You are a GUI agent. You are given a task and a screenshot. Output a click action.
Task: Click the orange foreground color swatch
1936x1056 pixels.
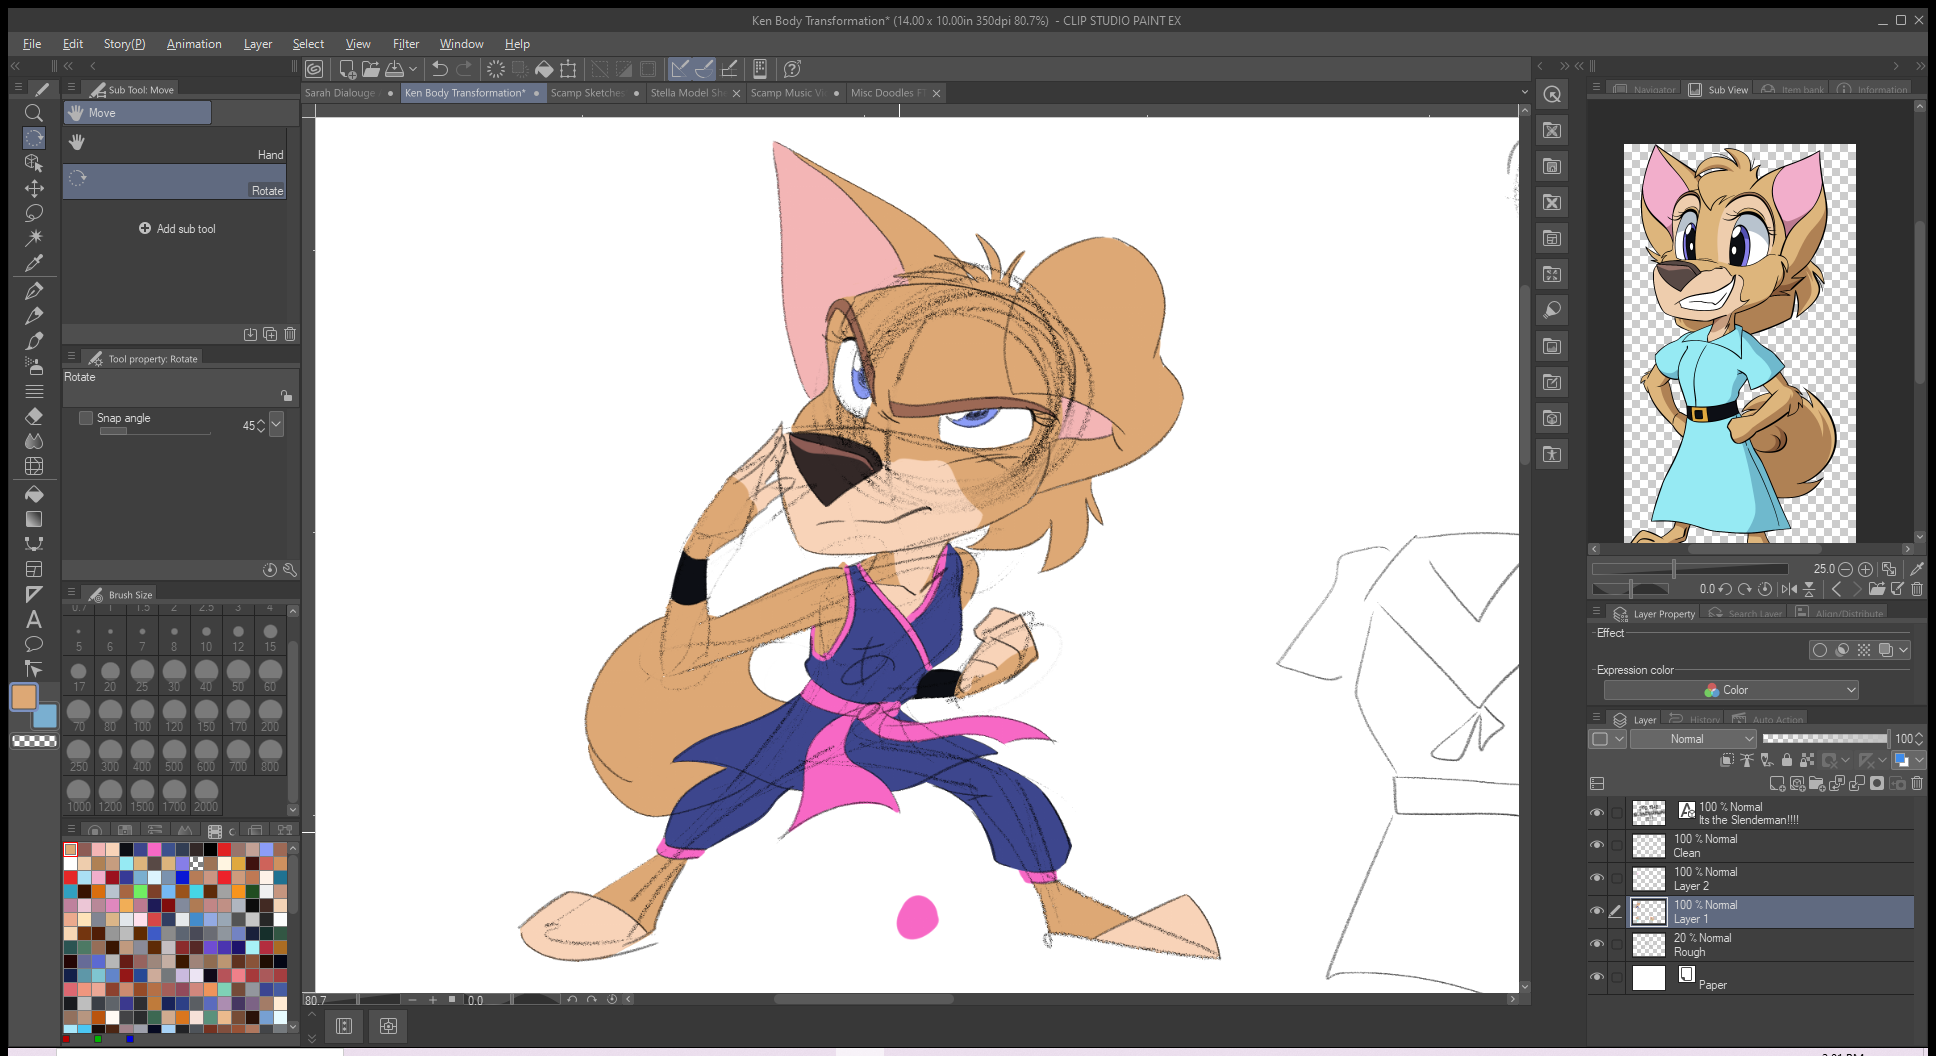tap(24, 697)
